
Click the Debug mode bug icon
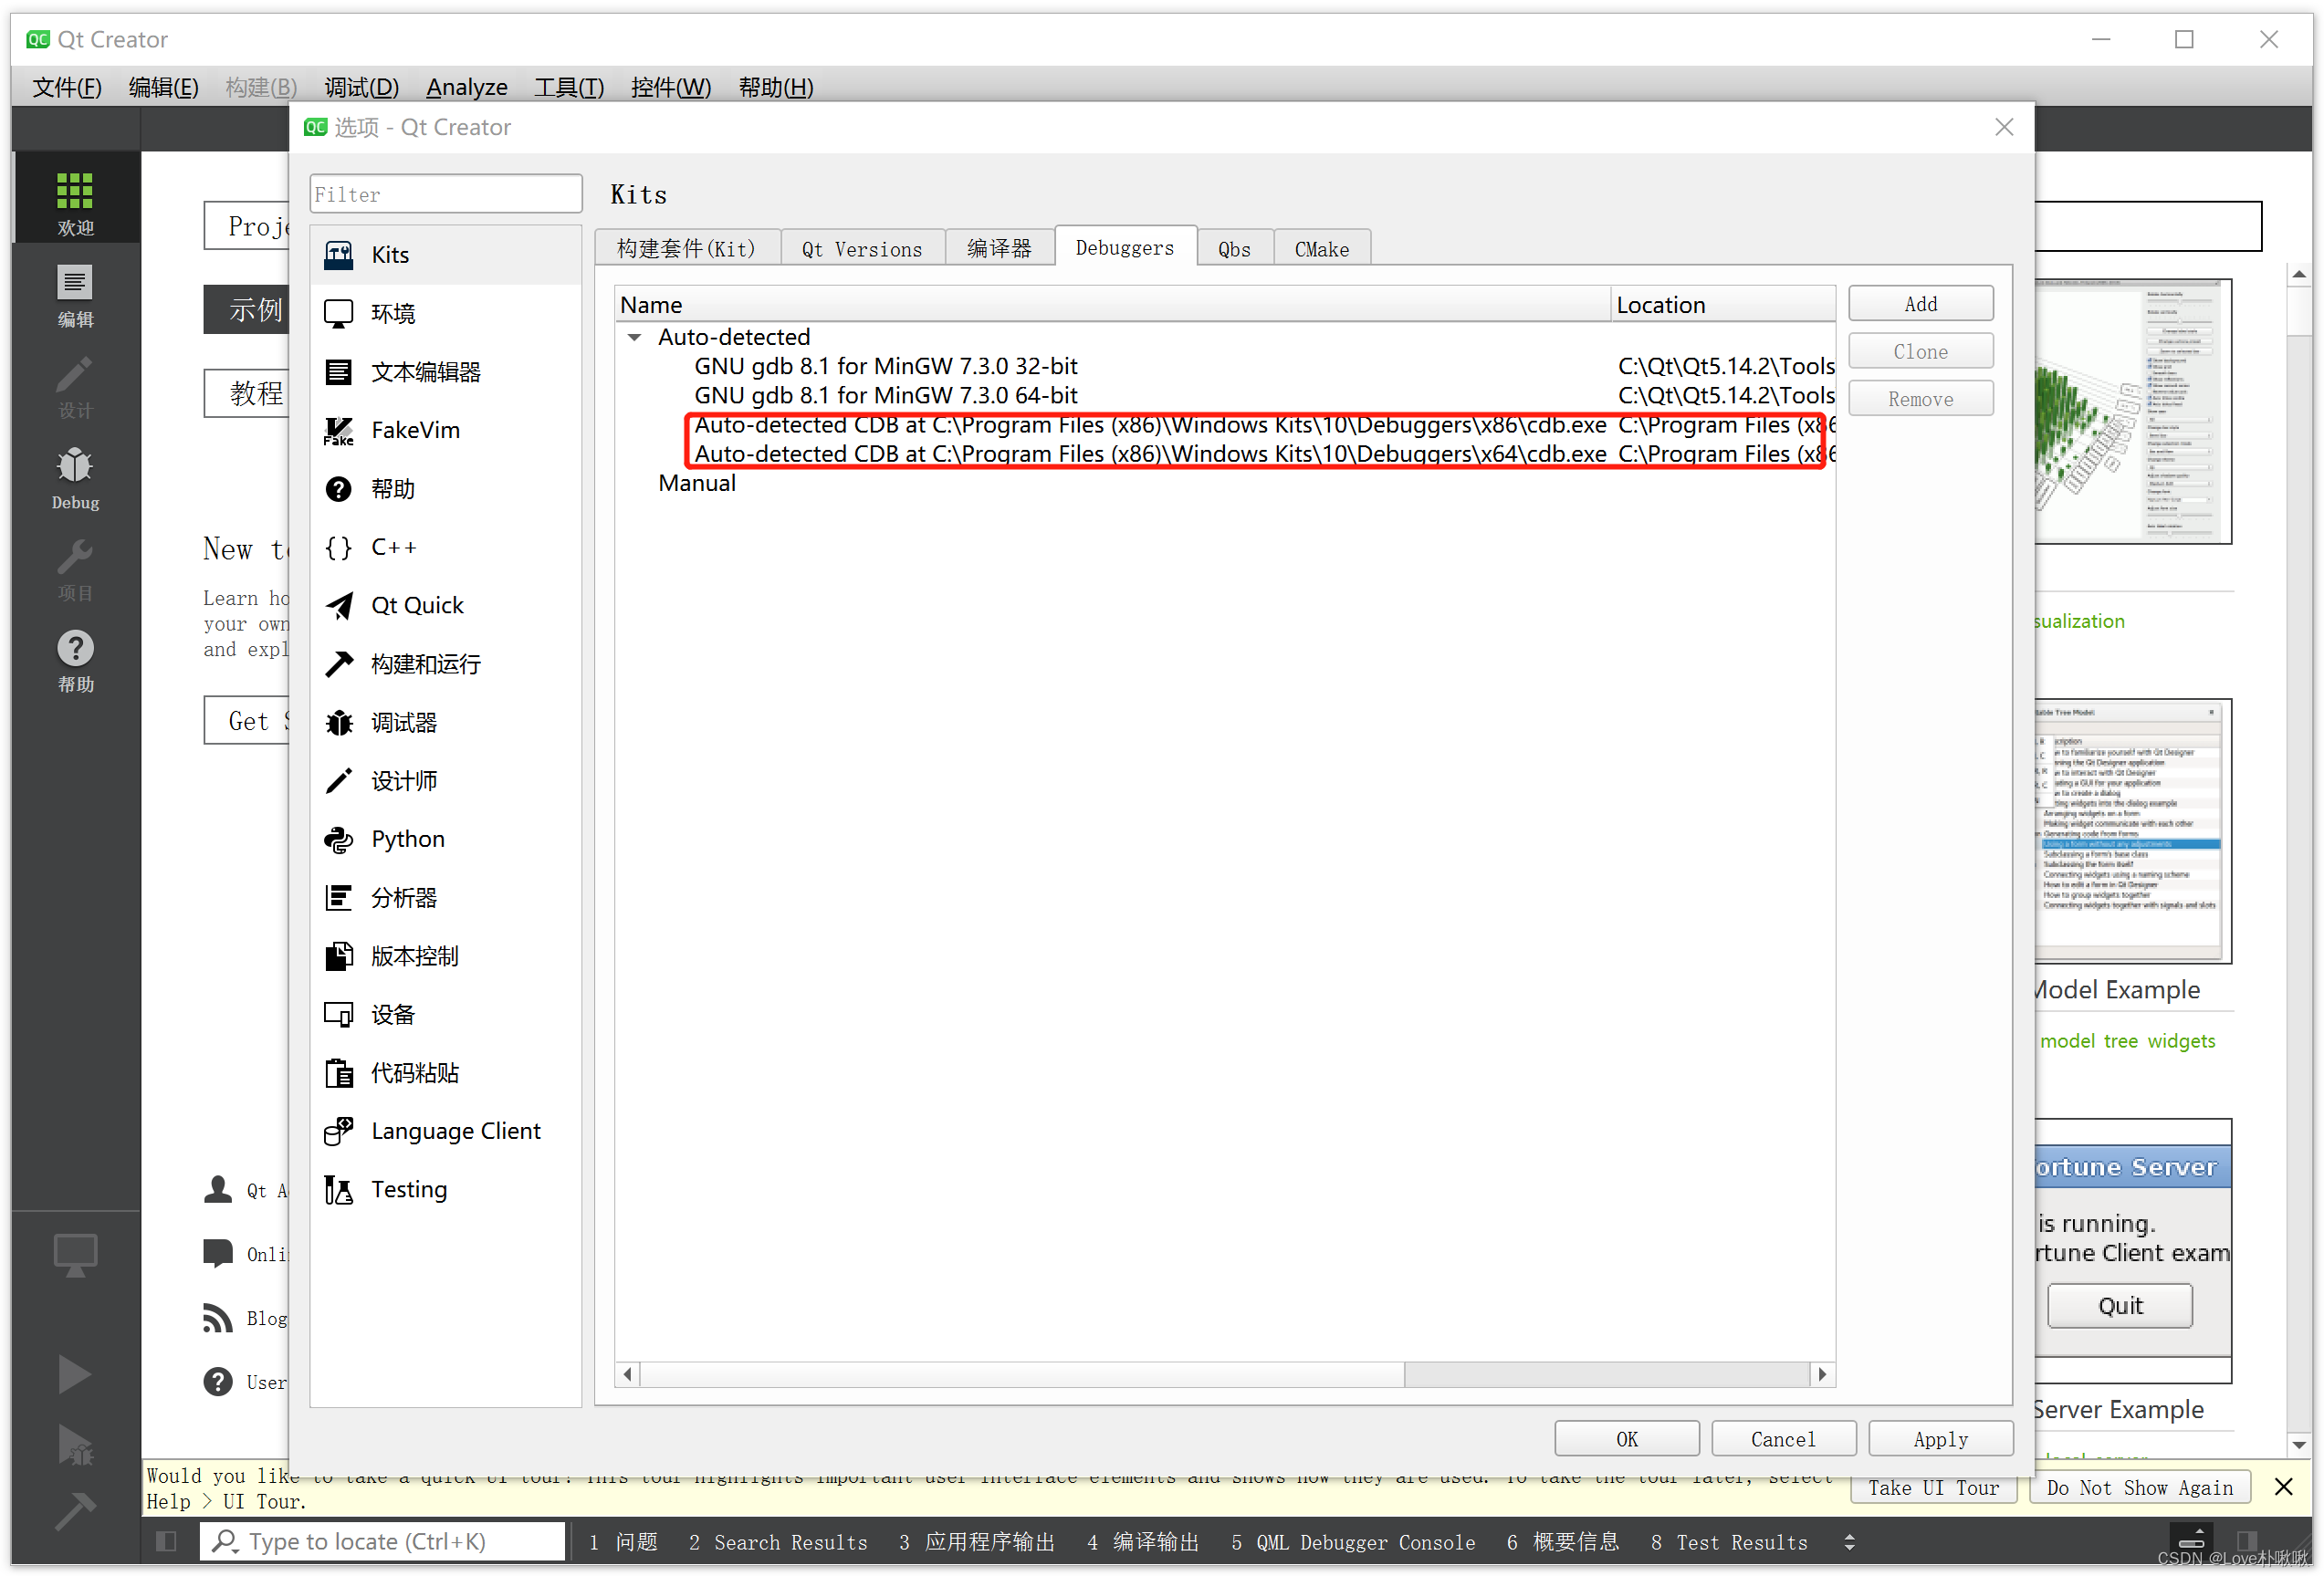[75, 466]
